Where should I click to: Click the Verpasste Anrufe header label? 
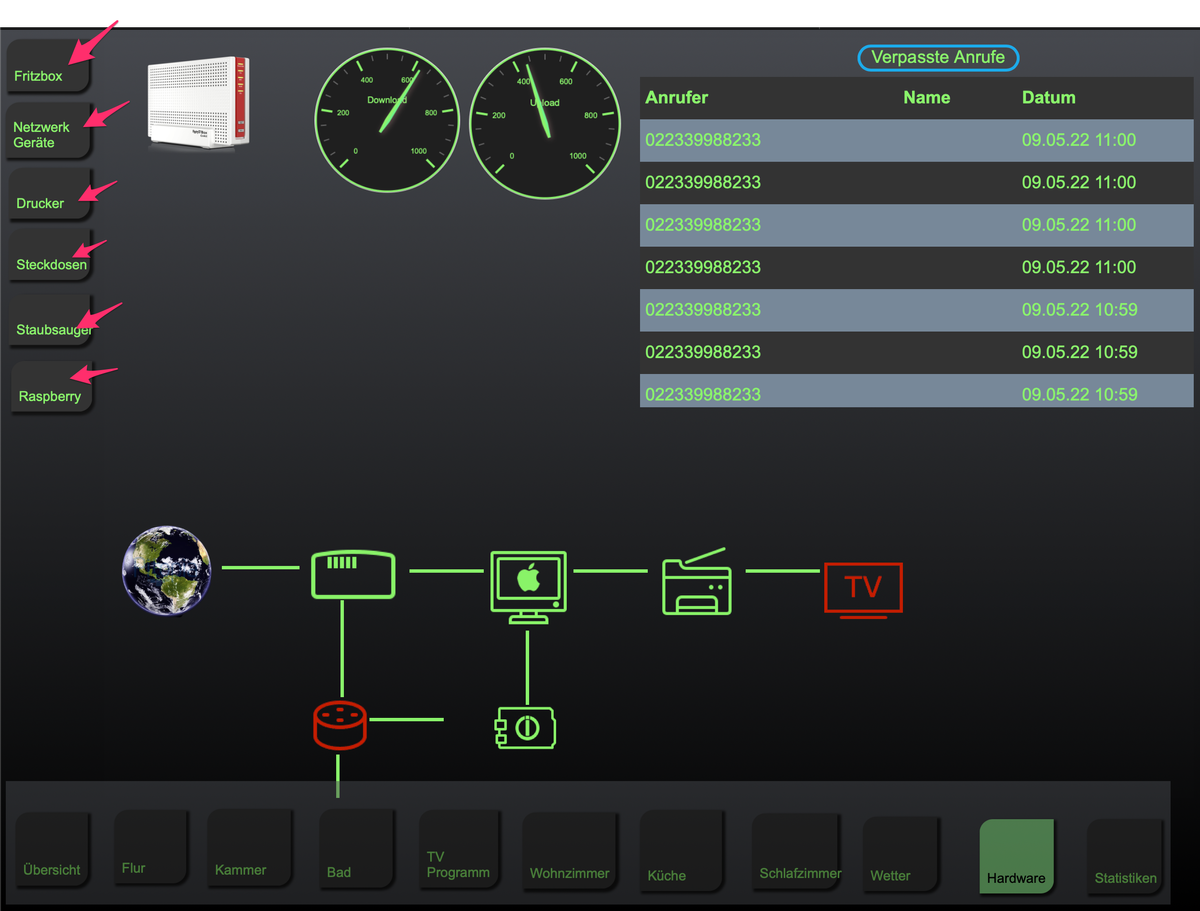click(938, 58)
